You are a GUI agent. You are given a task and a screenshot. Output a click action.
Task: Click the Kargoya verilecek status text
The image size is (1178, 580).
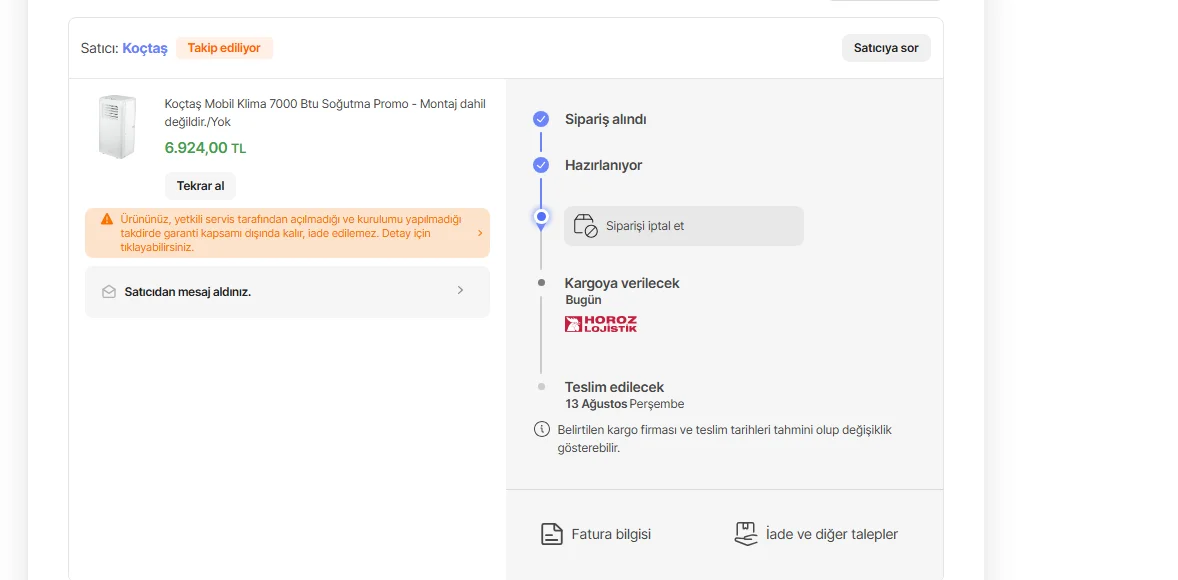click(622, 283)
